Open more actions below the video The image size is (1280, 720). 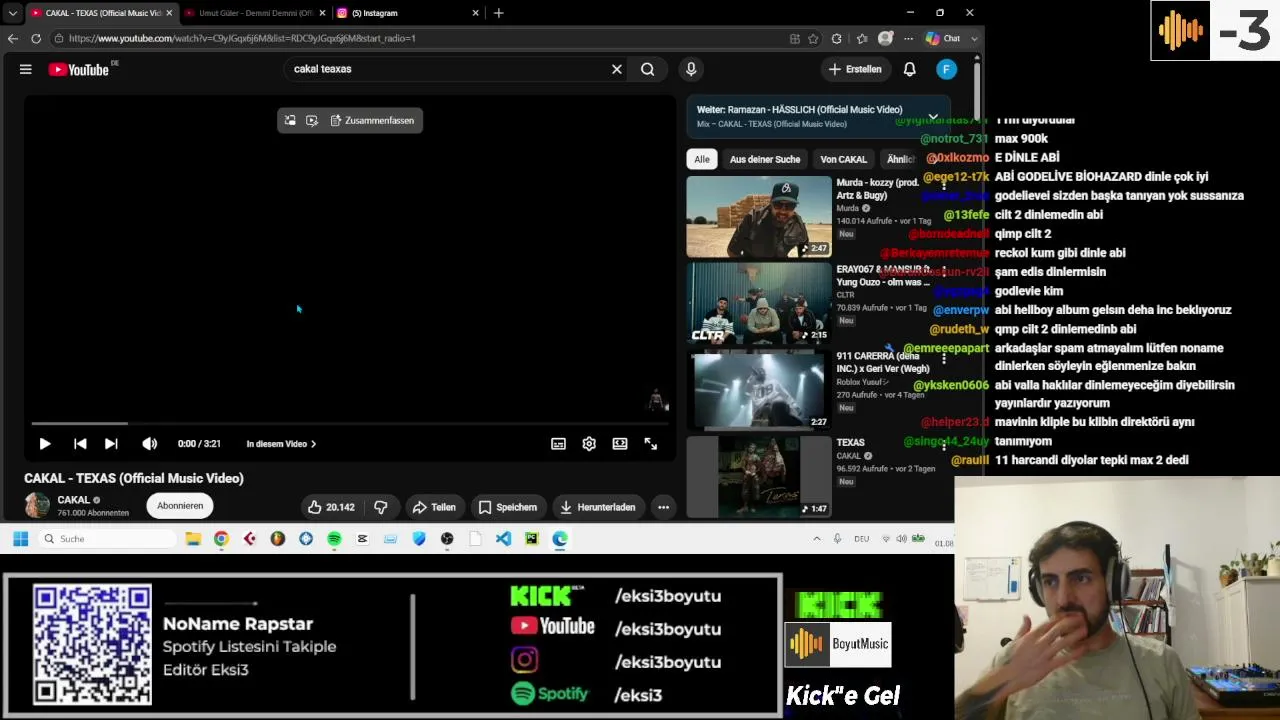pyautogui.click(x=663, y=507)
